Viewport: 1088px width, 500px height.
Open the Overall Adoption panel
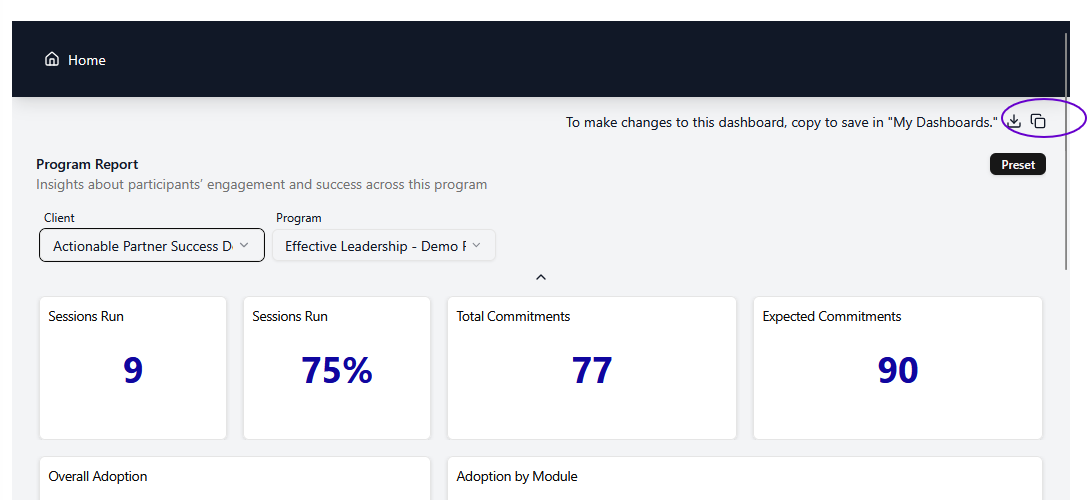coord(235,478)
